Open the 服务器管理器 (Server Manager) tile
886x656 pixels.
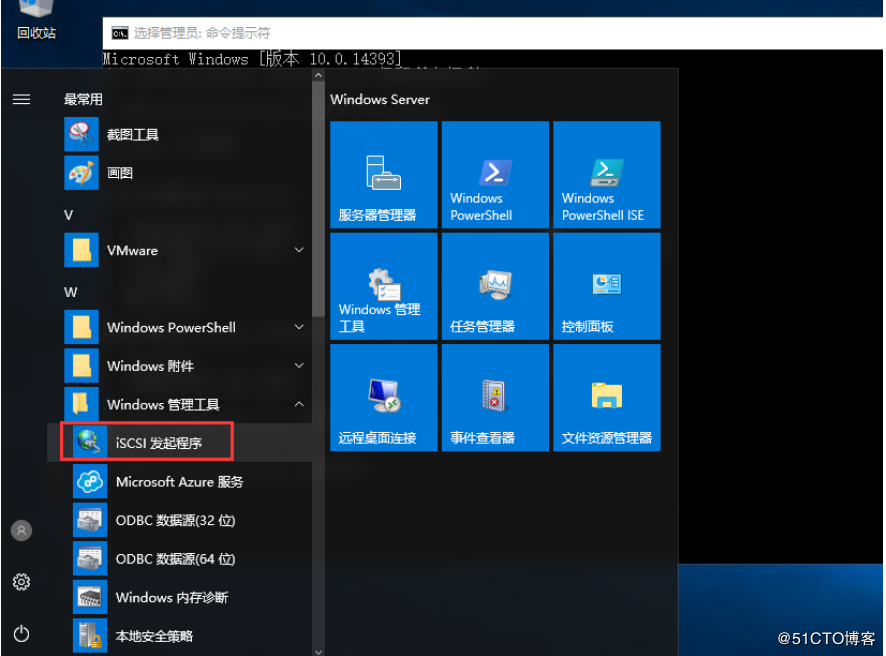click(x=383, y=175)
